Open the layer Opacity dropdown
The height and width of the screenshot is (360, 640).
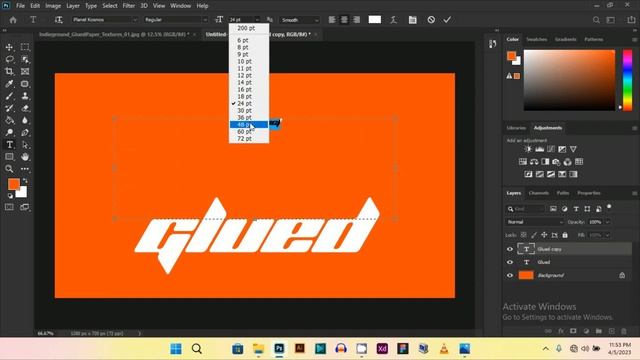607,222
